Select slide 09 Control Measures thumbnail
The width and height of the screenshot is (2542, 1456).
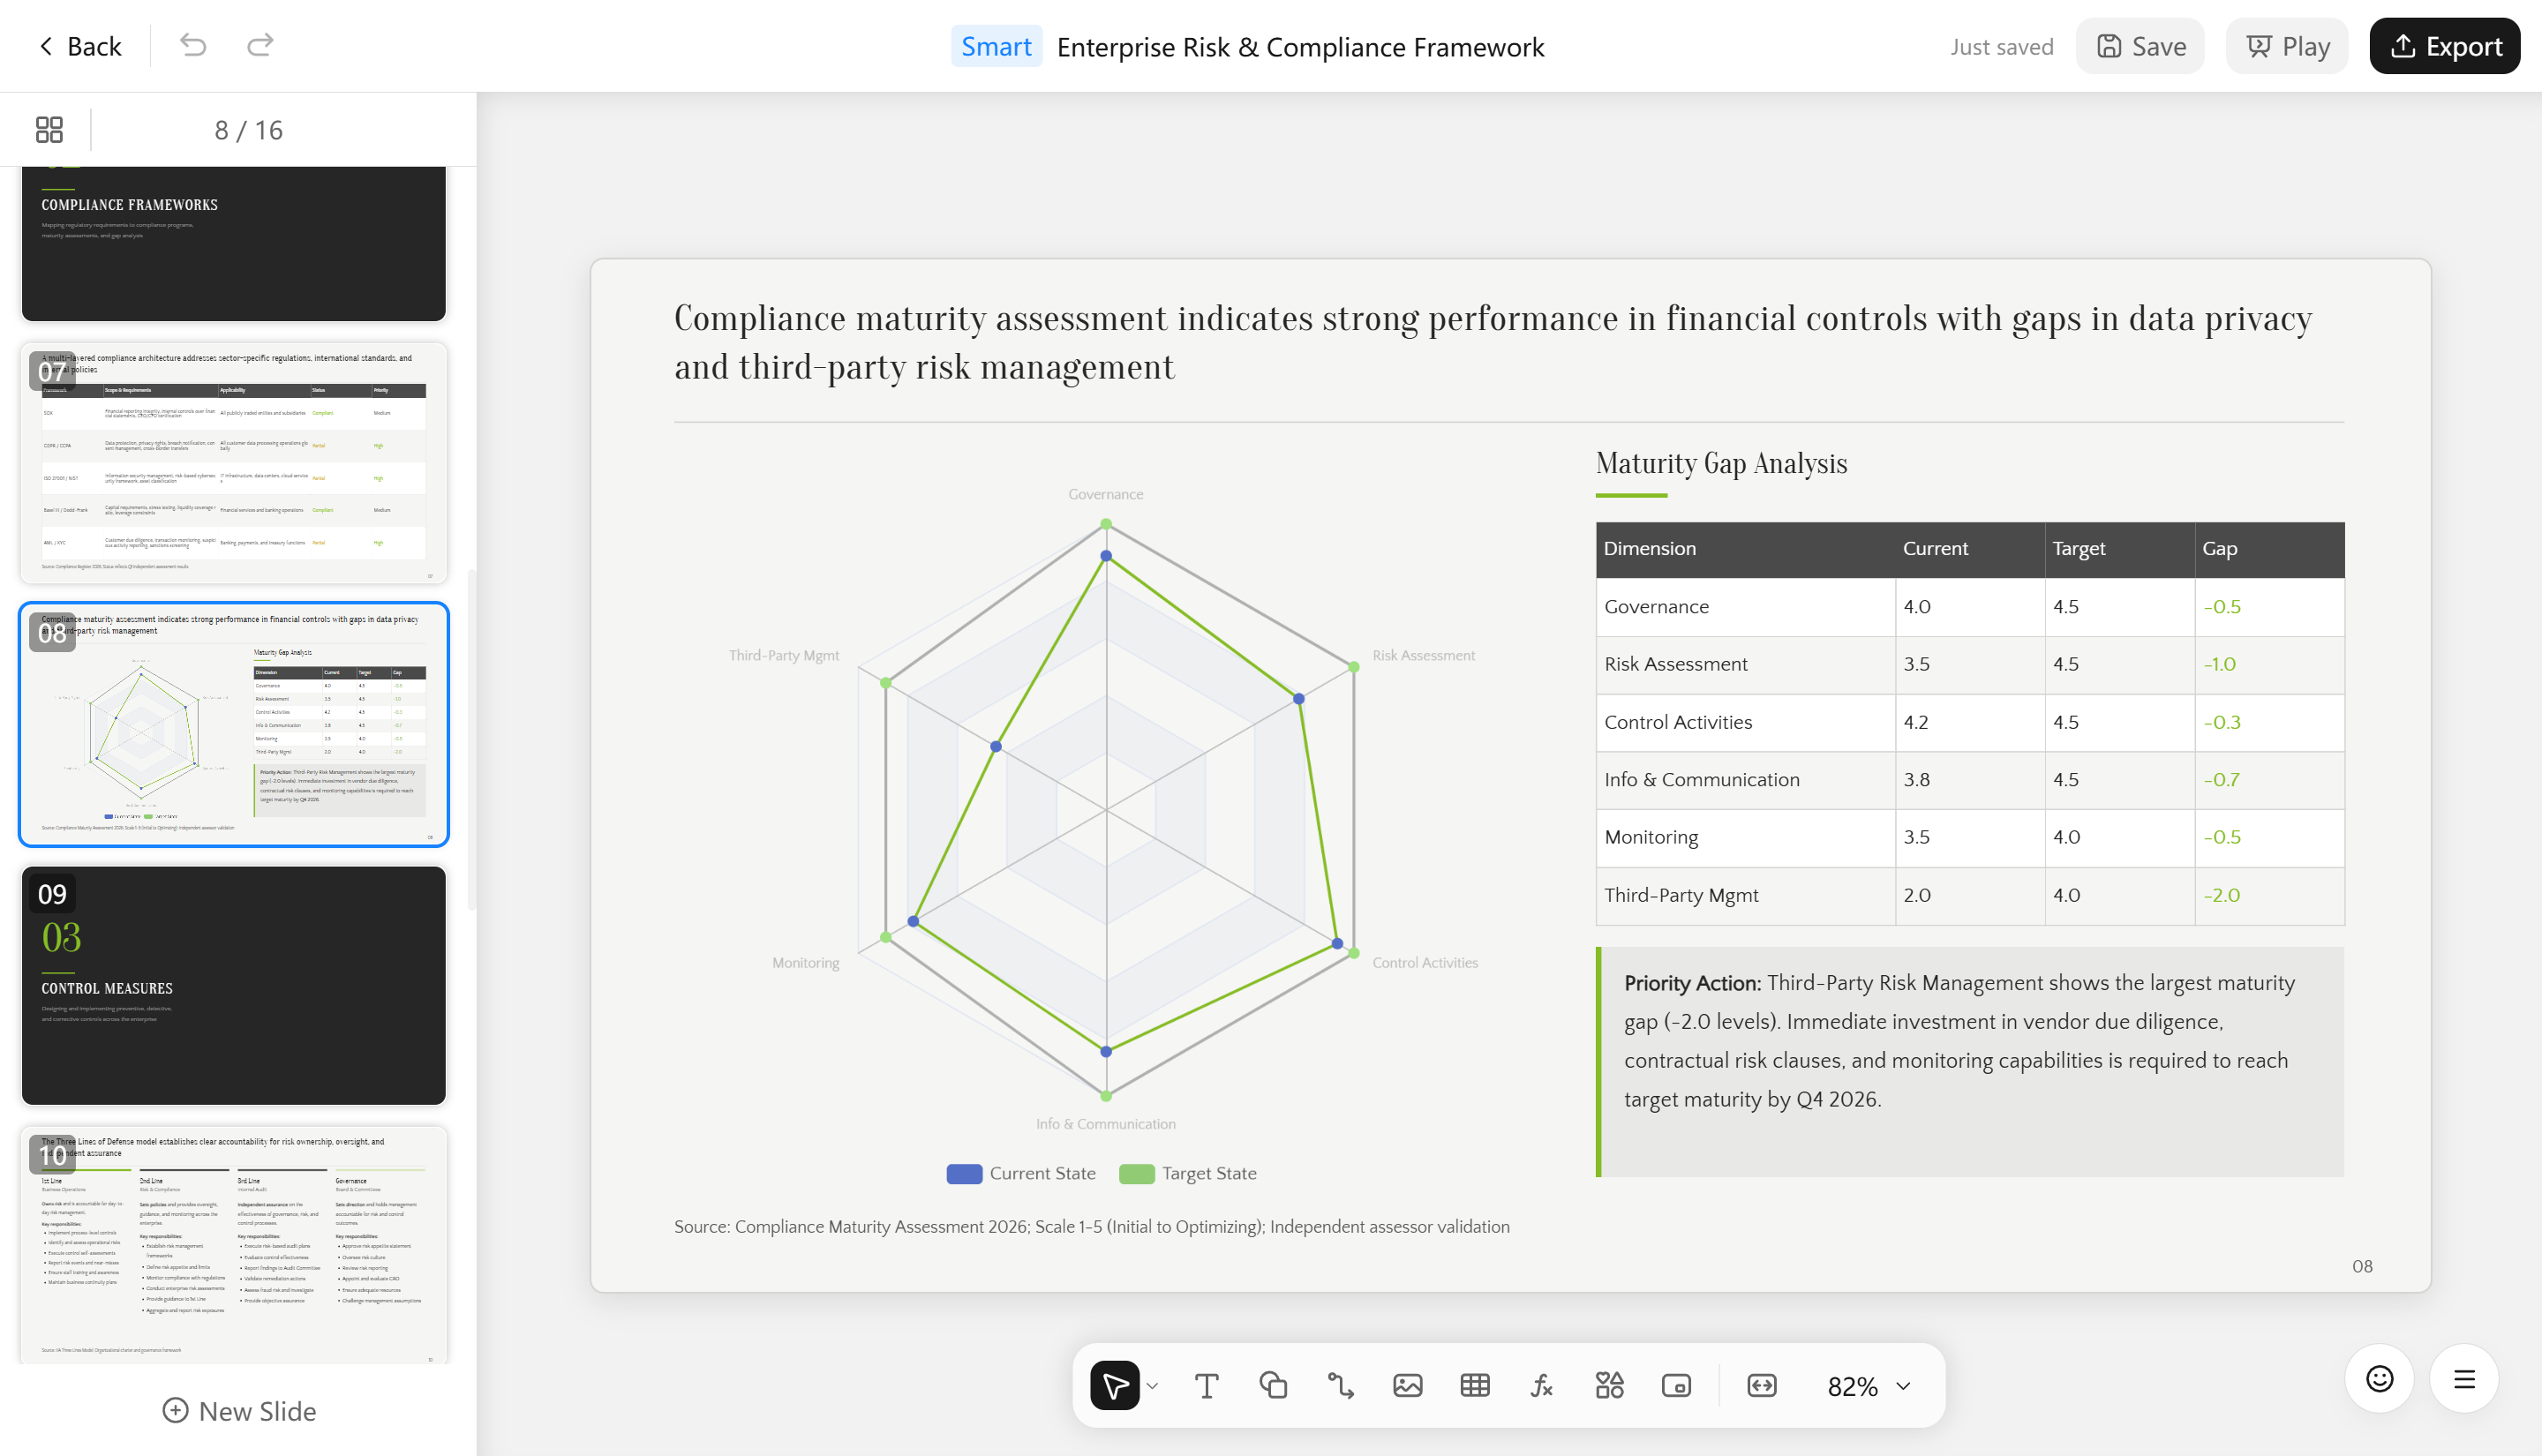[x=234, y=985]
